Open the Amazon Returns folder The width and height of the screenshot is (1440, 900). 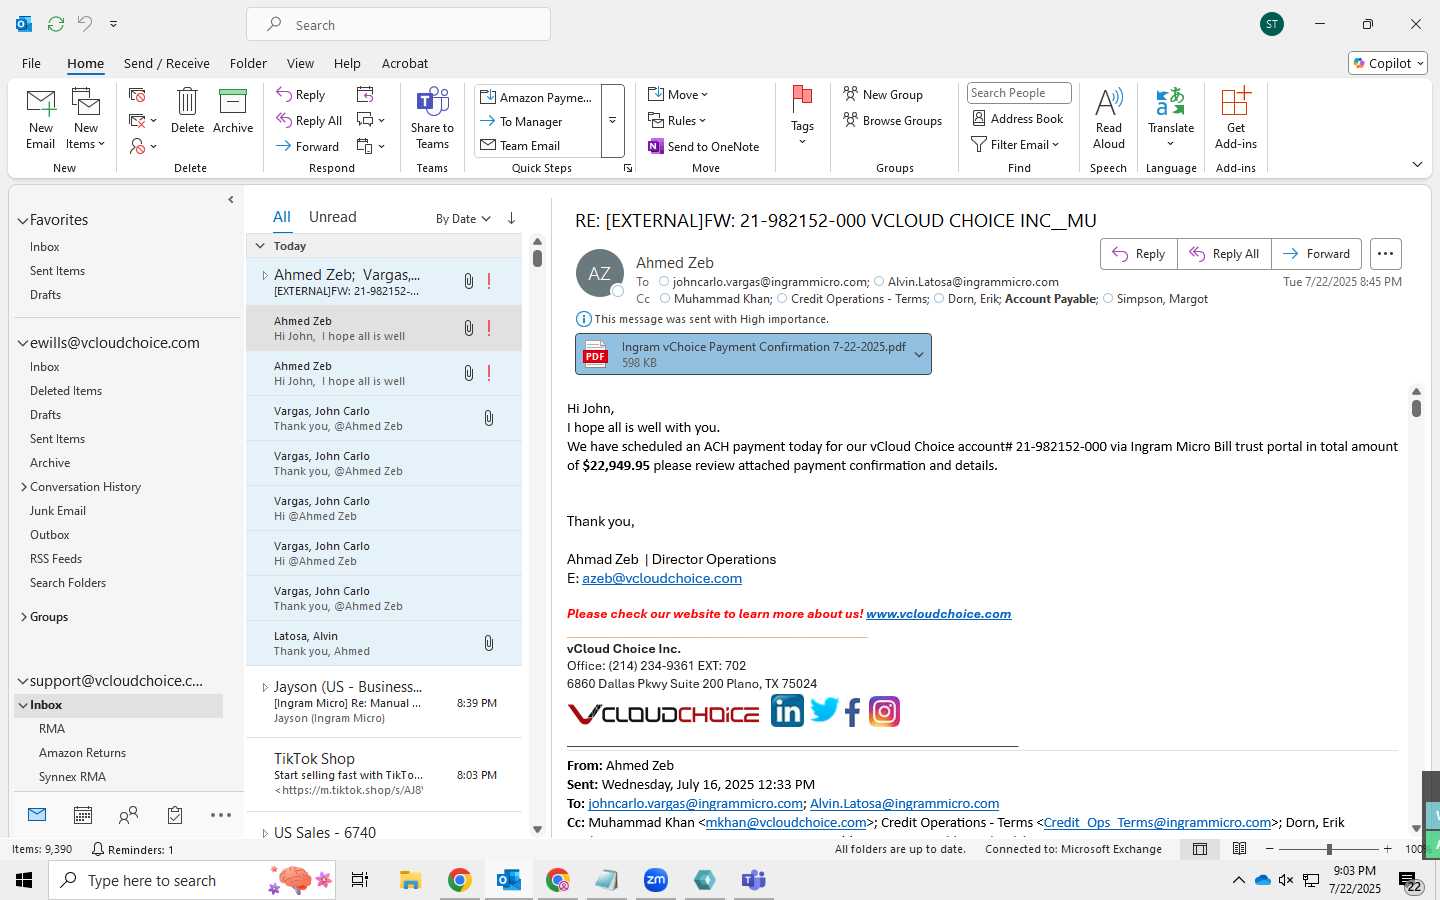pyautogui.click(x=82, y=753)
